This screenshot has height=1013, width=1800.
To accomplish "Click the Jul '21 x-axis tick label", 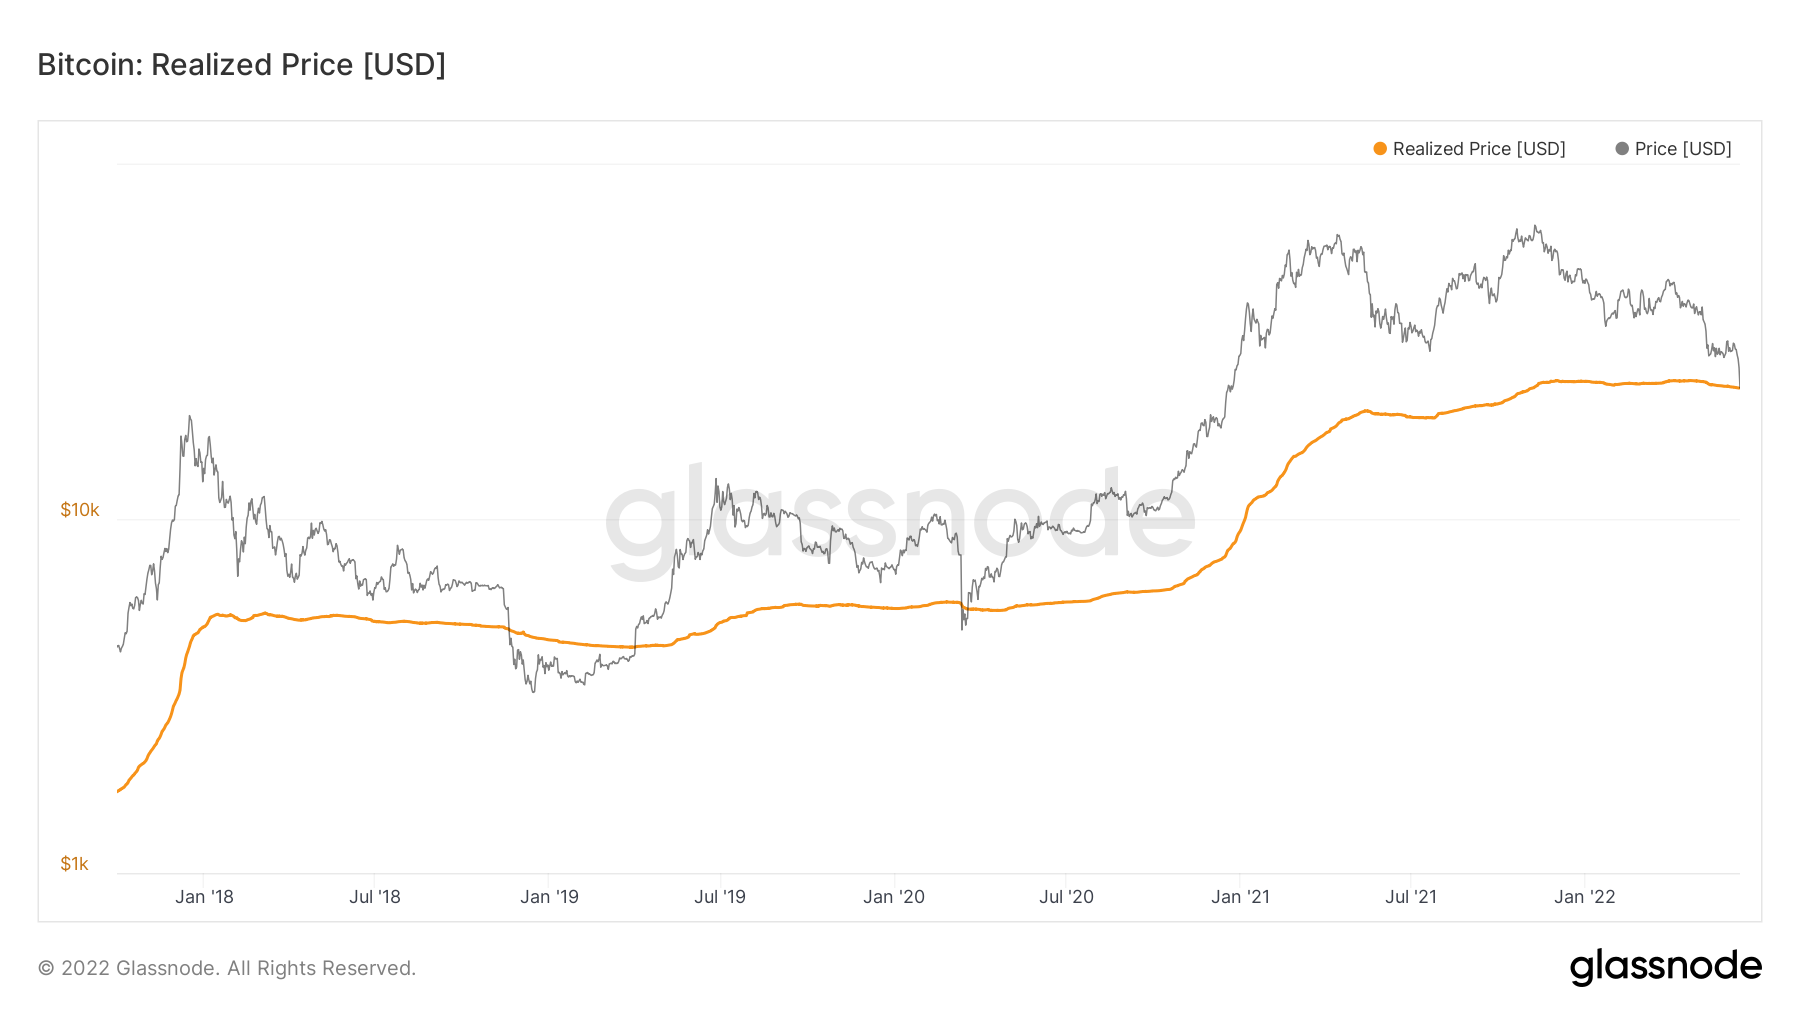I will (1411, 897).
